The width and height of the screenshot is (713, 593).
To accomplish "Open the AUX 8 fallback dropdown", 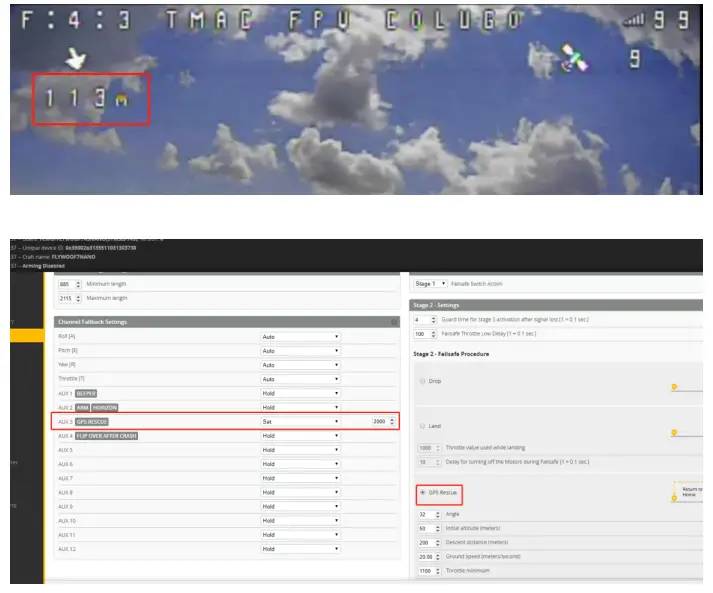I will click(x=301, y=492).
